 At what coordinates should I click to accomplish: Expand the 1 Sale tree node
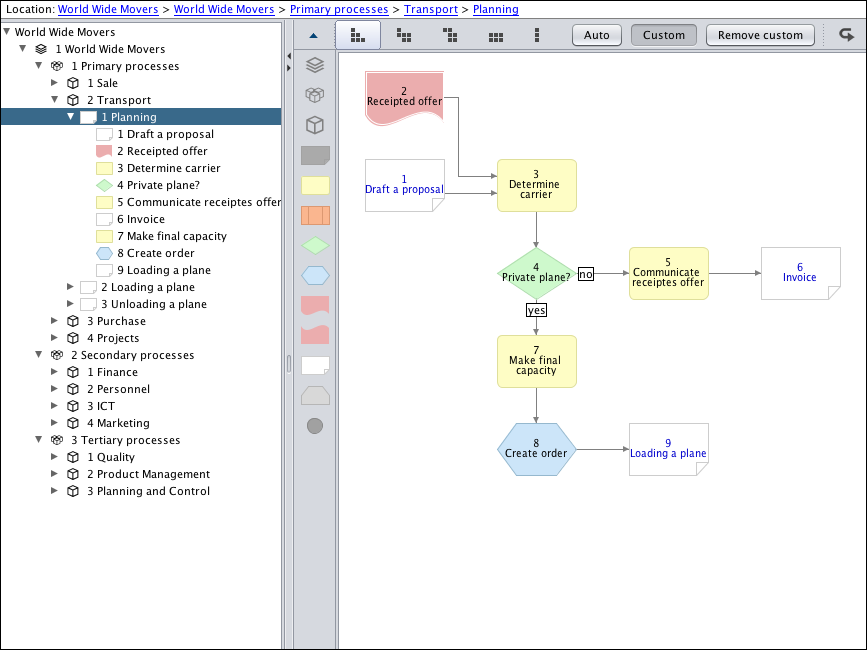point(54,82)
